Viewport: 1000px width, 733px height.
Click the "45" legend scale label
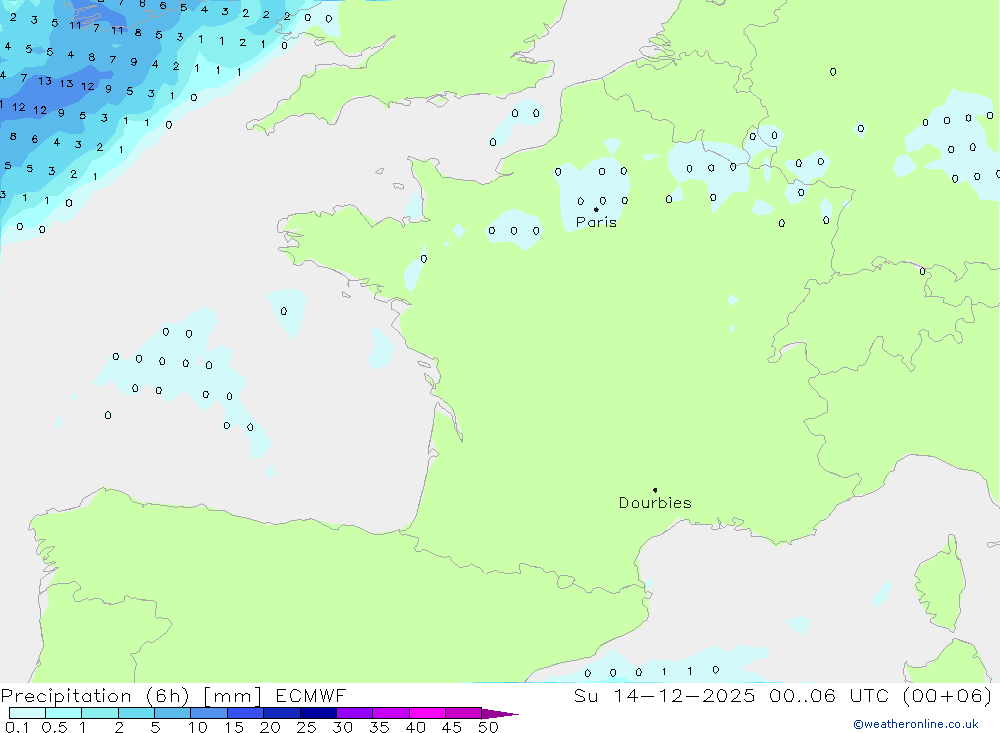tap(452, 727)
